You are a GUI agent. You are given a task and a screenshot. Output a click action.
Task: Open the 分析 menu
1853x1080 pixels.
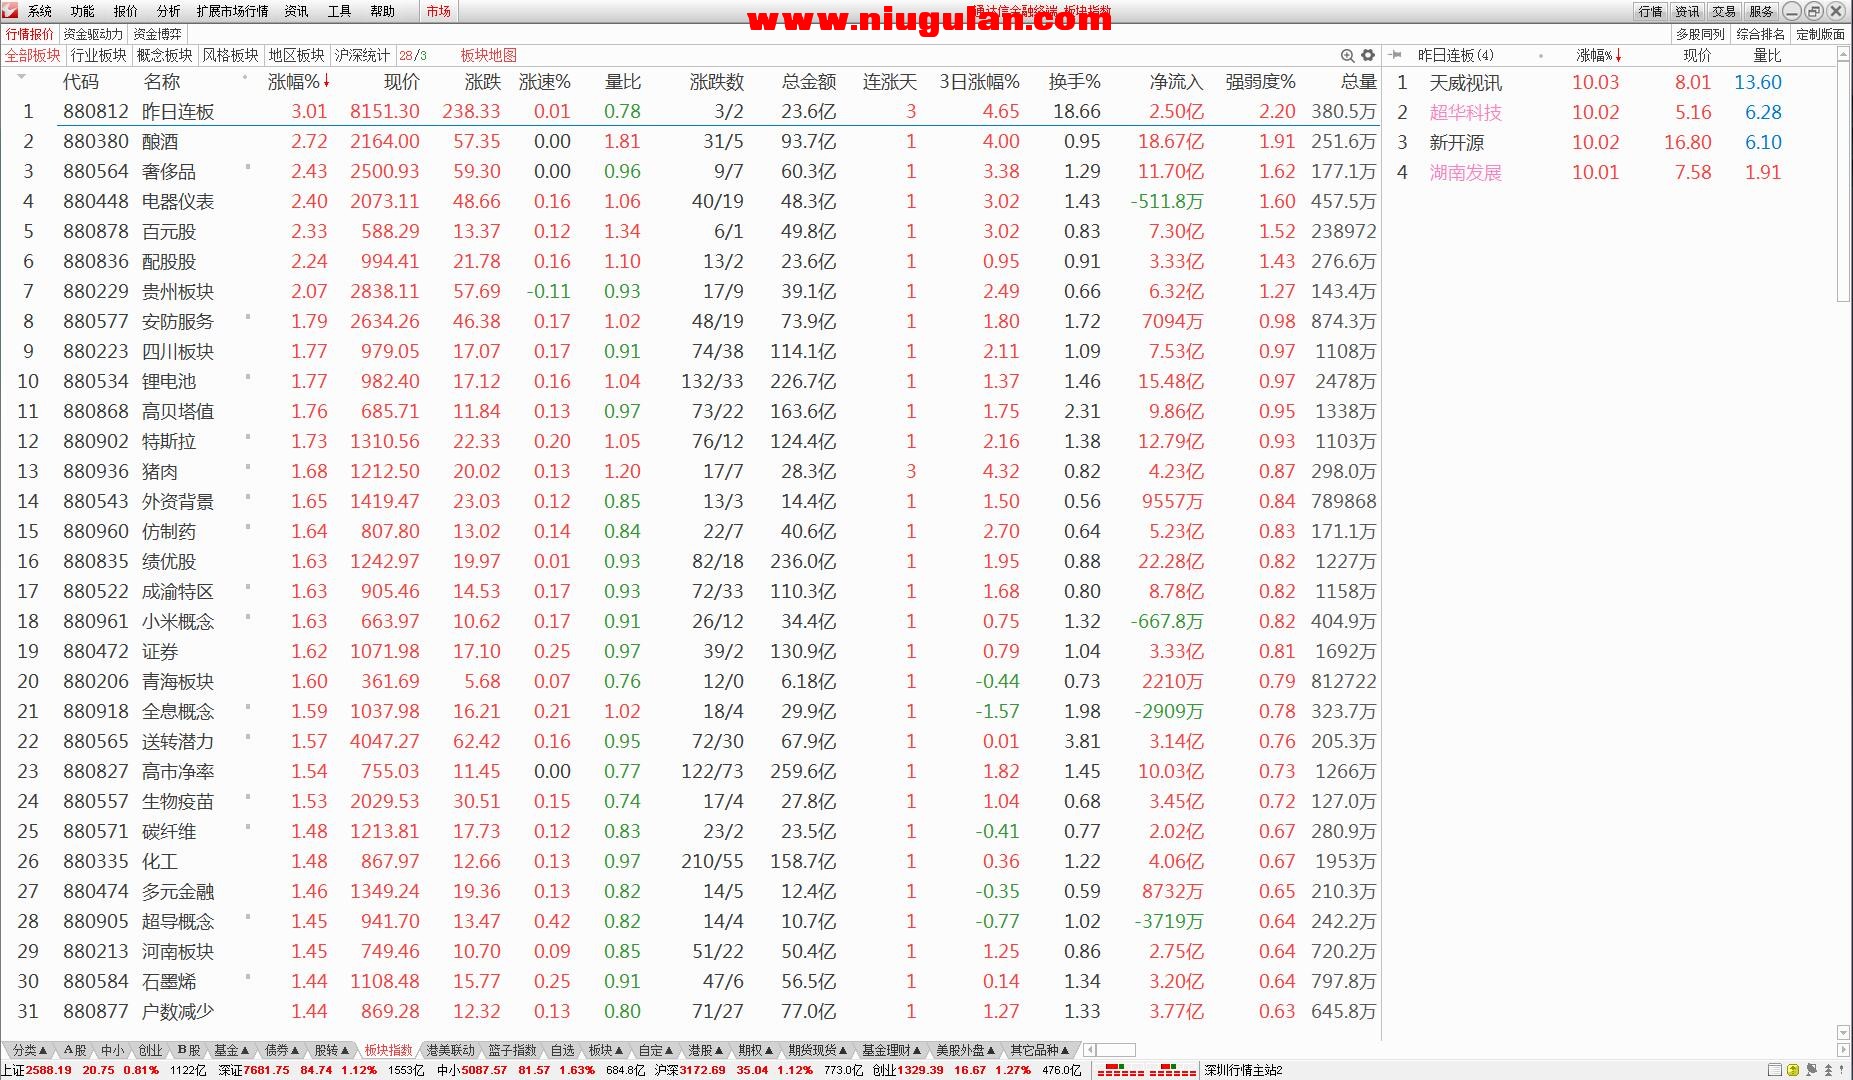[x=169, y=11]
